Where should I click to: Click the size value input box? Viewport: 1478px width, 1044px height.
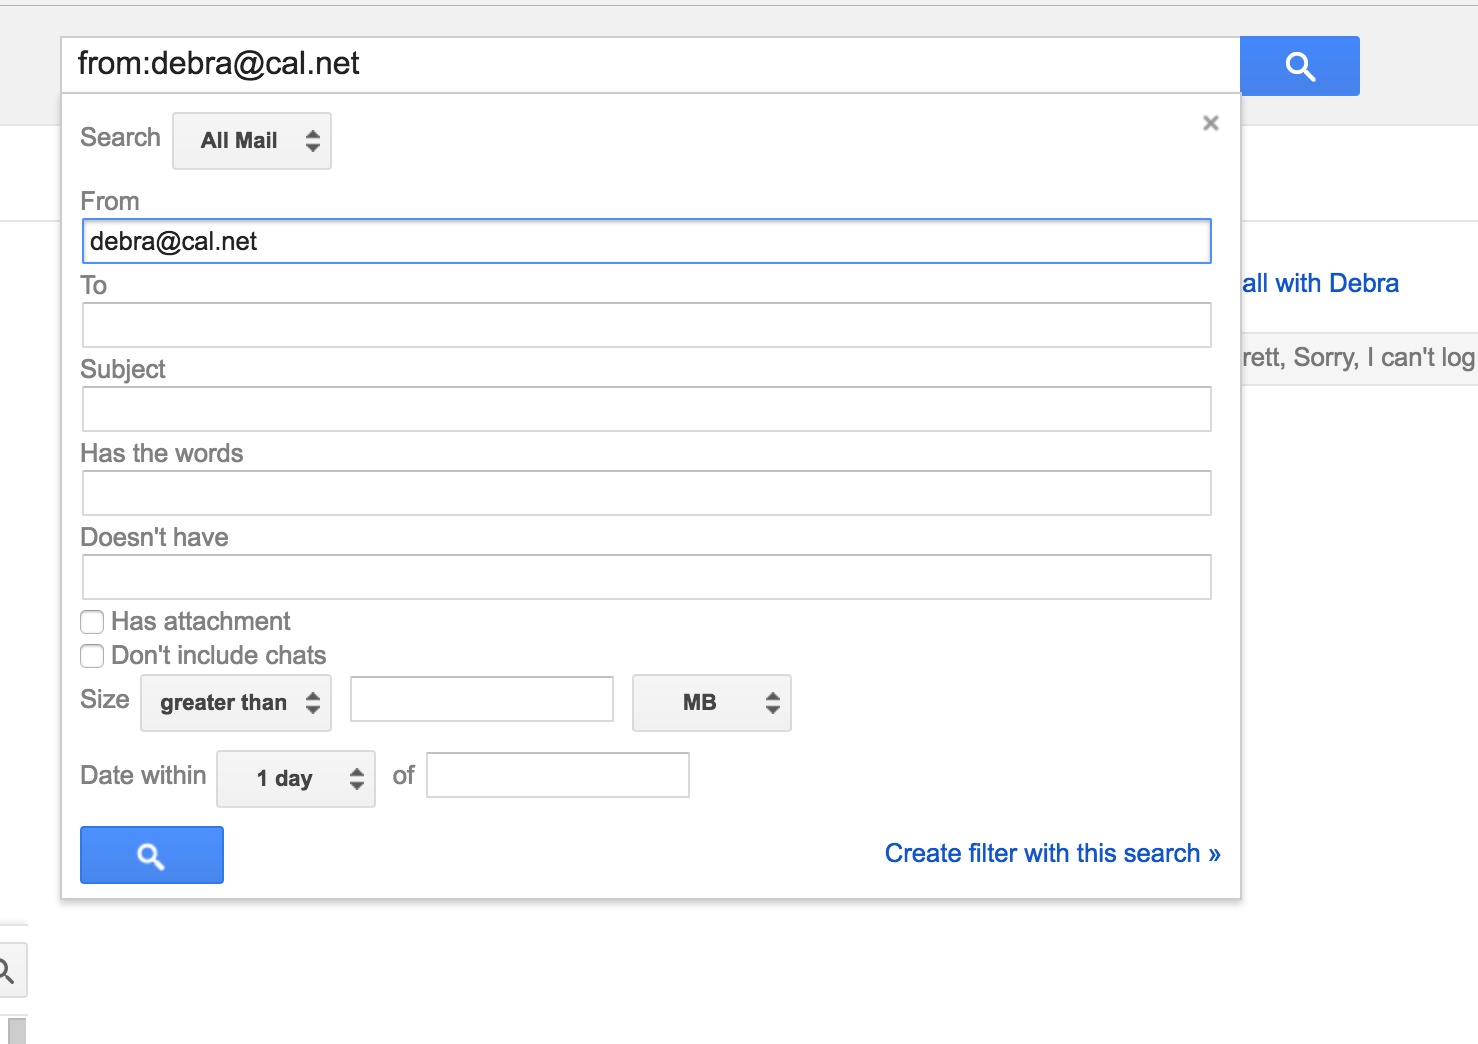pyautogui.click(x=481, y=699)
